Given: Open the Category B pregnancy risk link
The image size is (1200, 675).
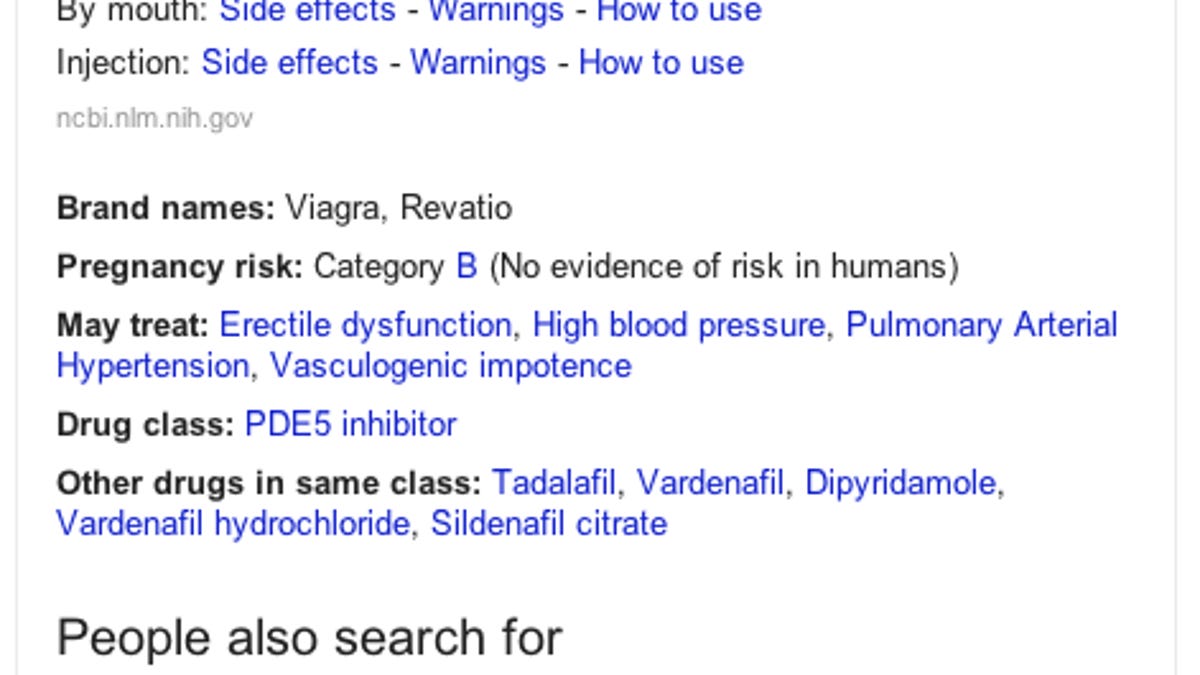Looking at the screenshot, I should coord(466,266).
